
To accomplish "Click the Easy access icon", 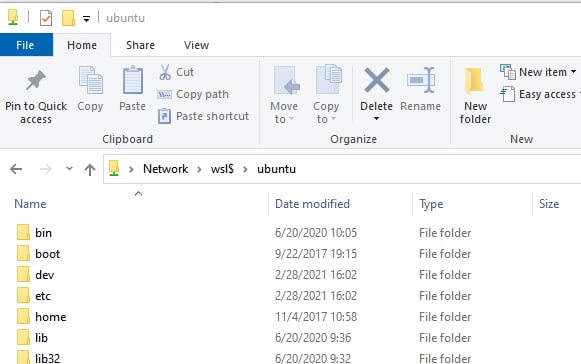I will (x=508, y=94).
